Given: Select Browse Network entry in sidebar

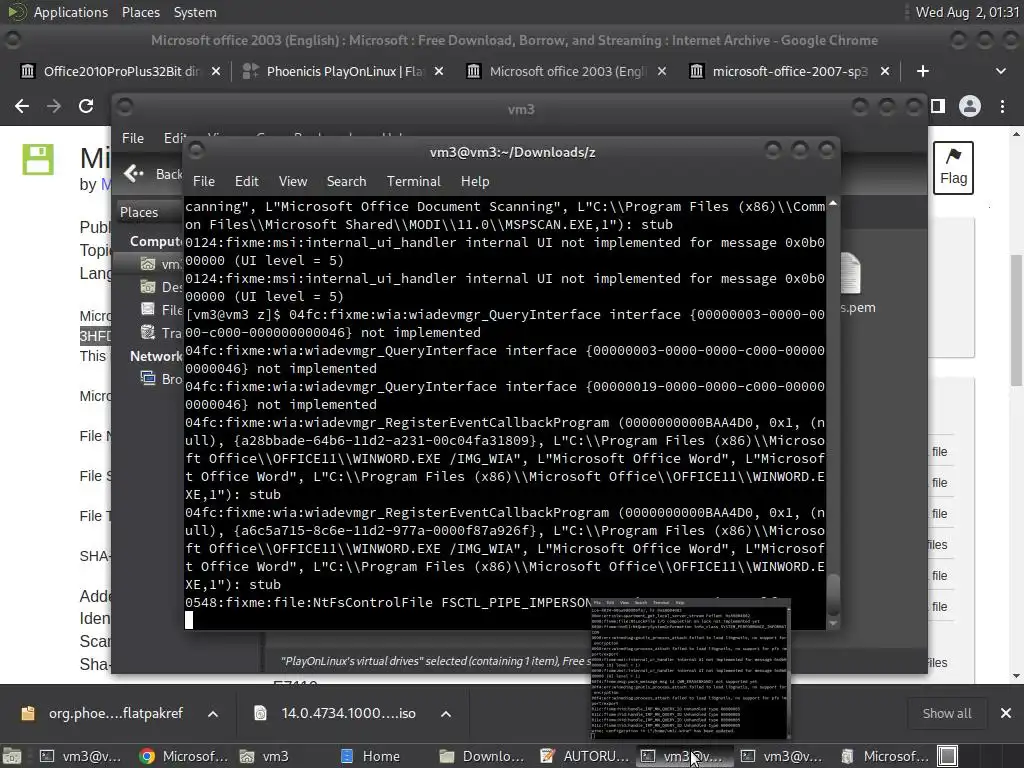Looking at the screenshot, I should click(x=161, y=379).
